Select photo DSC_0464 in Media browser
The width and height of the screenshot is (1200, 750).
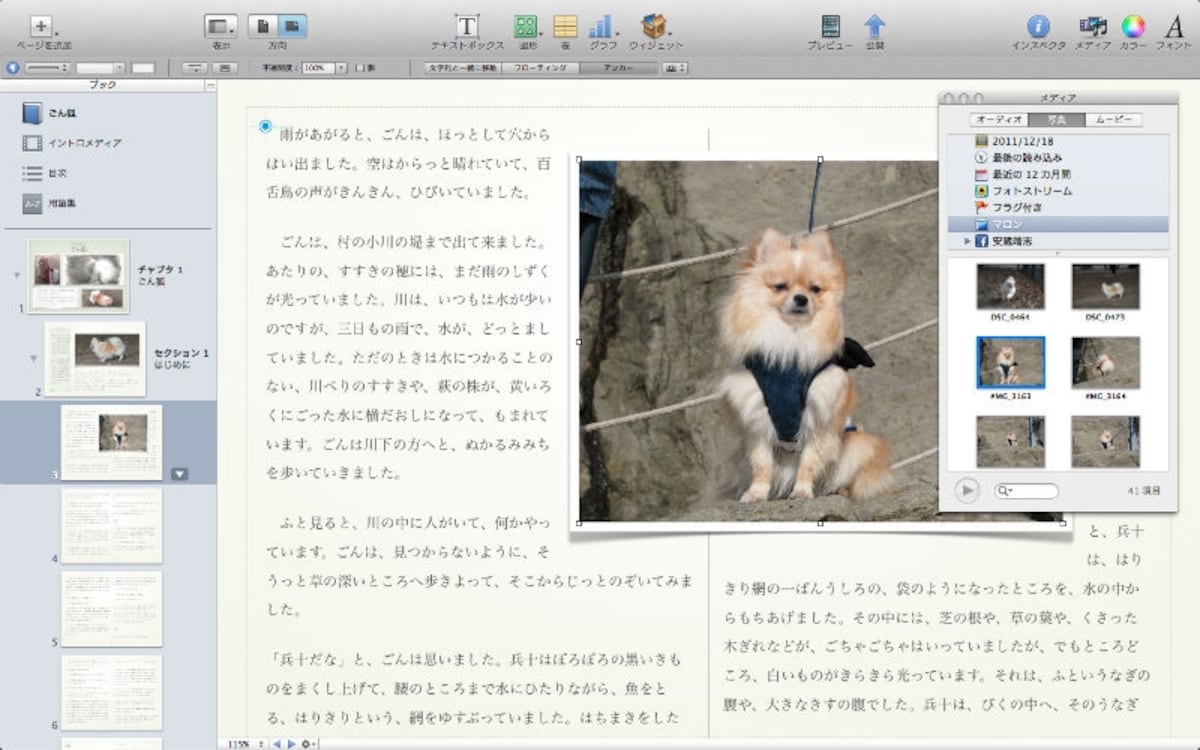click(1010, 286)
